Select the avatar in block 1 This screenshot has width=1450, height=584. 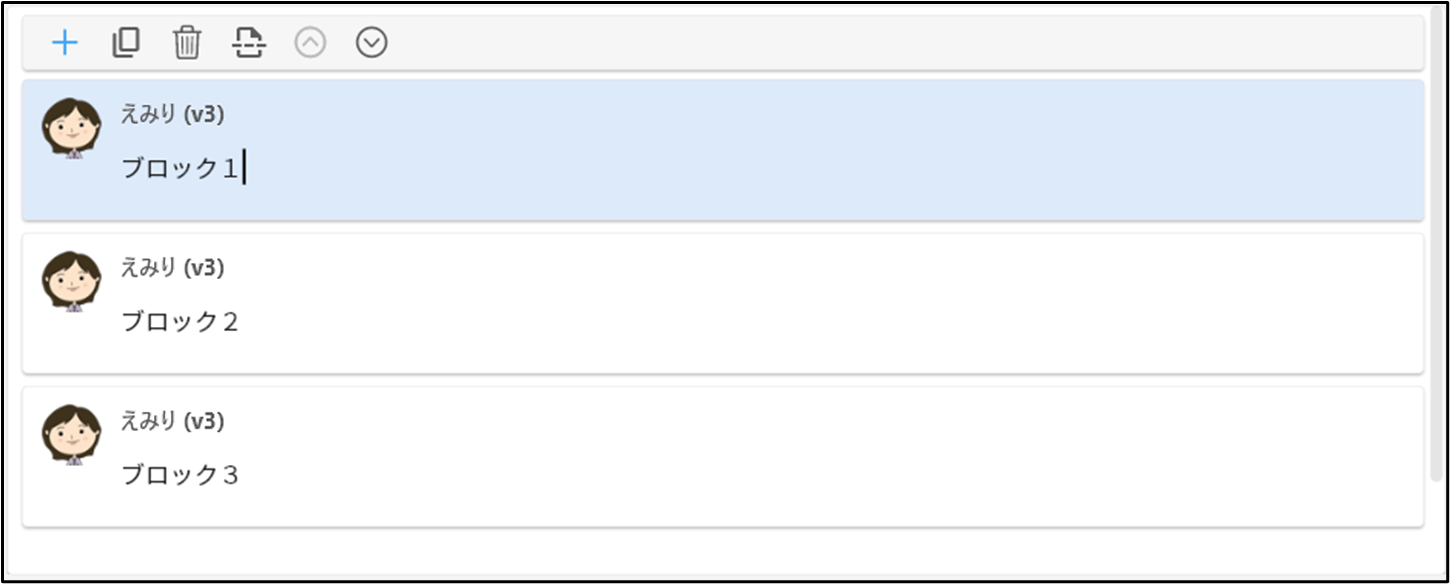(x=71, y=128)
